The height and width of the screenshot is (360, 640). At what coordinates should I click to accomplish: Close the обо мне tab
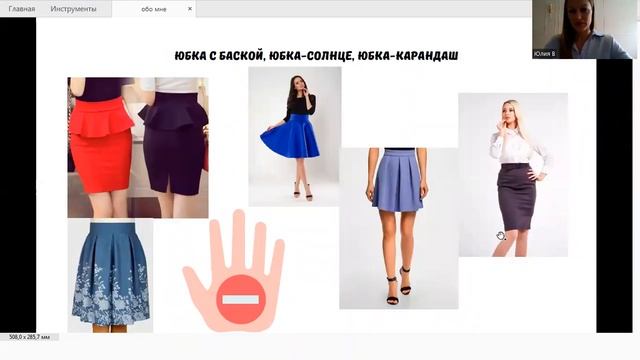pos(190,9)
